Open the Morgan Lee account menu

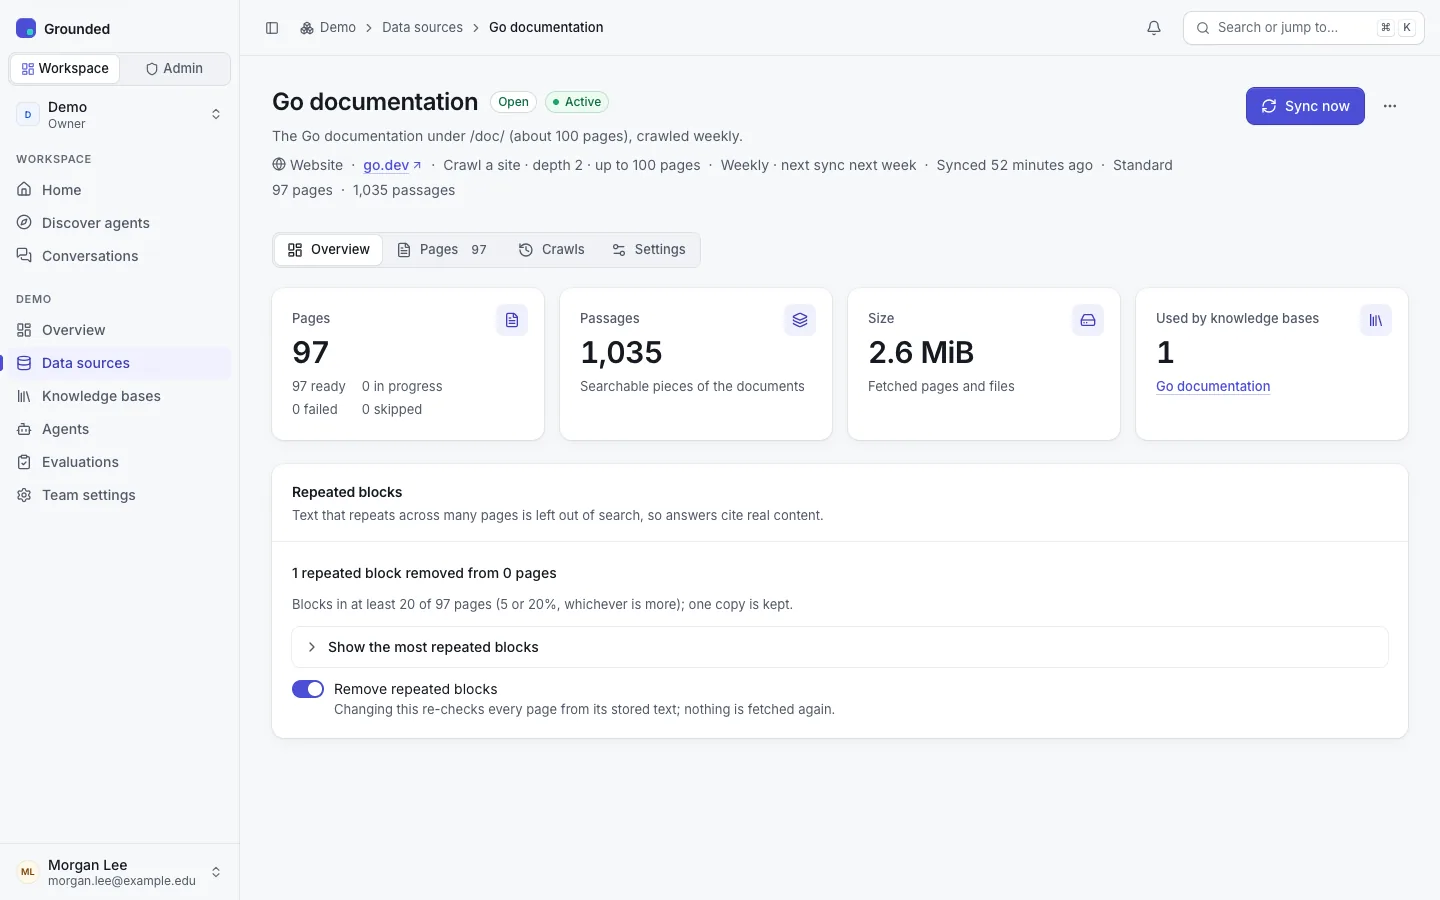point(120,872)
